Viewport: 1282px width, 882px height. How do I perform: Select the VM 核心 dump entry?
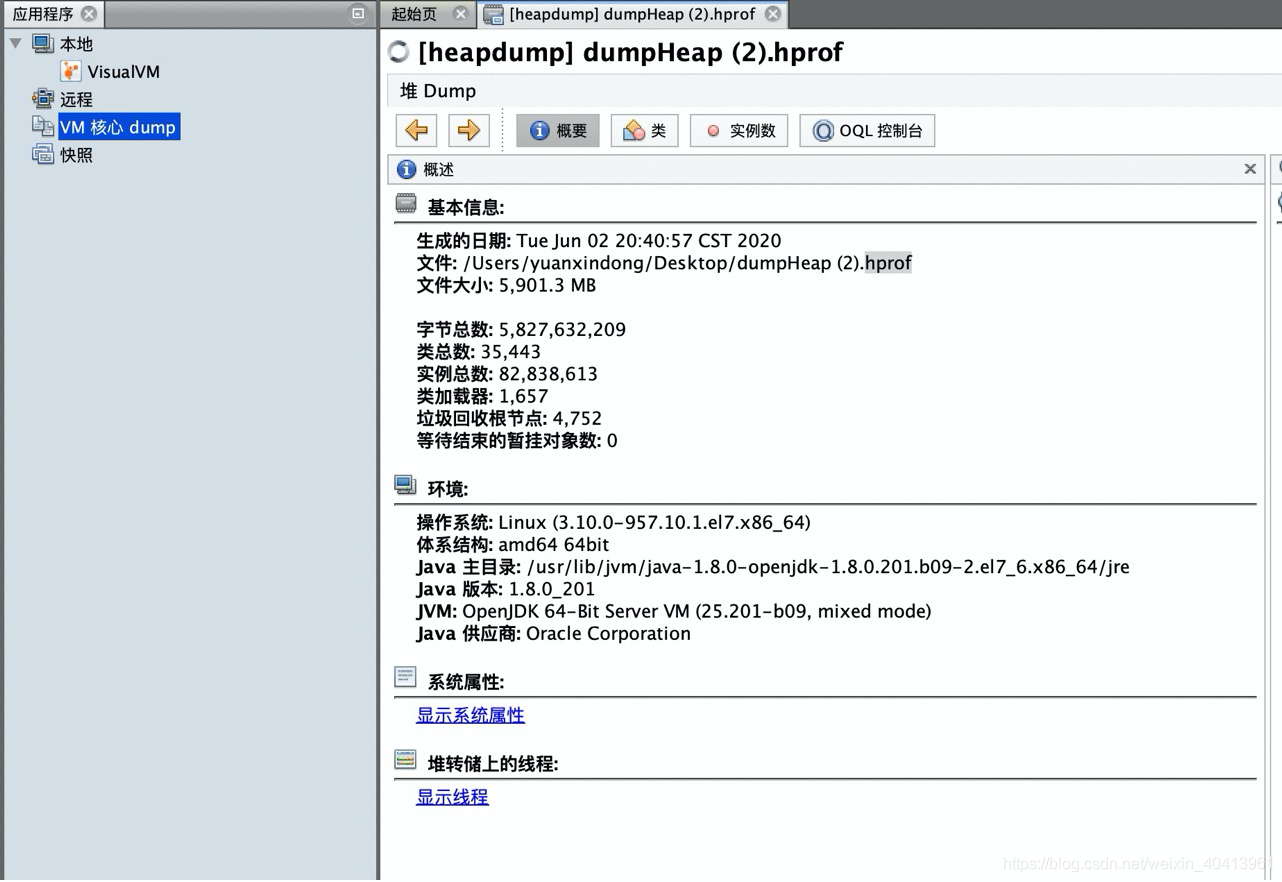point(118,127)
